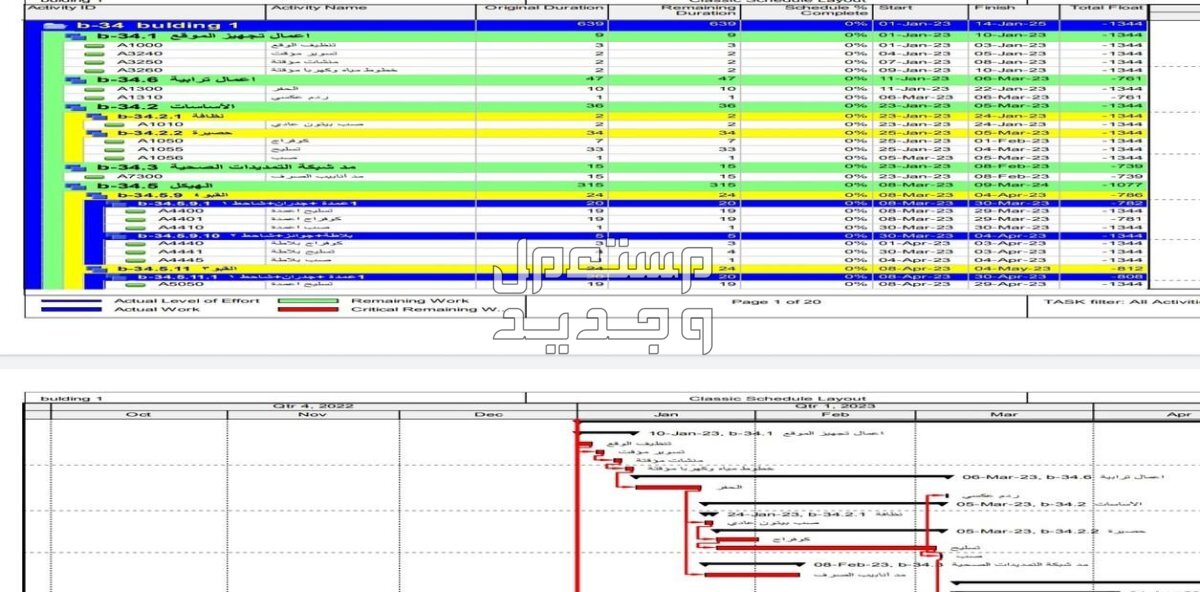Select the A4401 activity ID
This screenshot has height=592, width=1200.
tap(180, 219)
